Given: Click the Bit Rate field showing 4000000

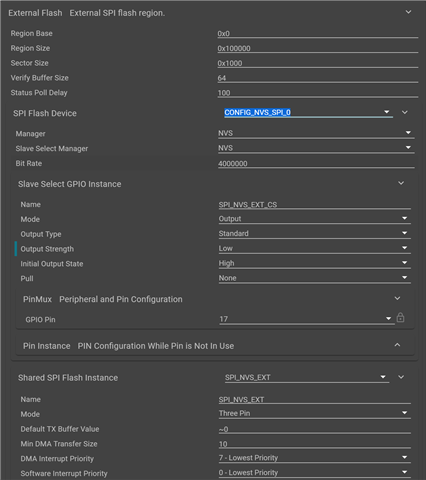Looking at the screenshot, I should coord(316,163).
